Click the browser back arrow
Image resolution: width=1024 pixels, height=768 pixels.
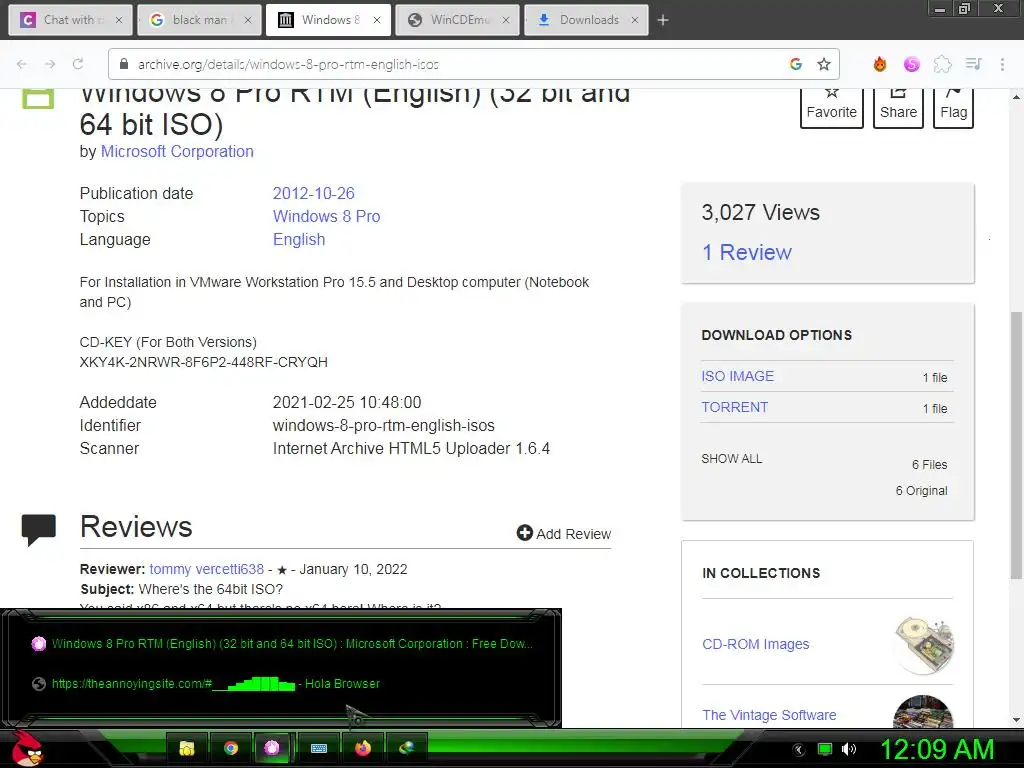tap(22, 64)
